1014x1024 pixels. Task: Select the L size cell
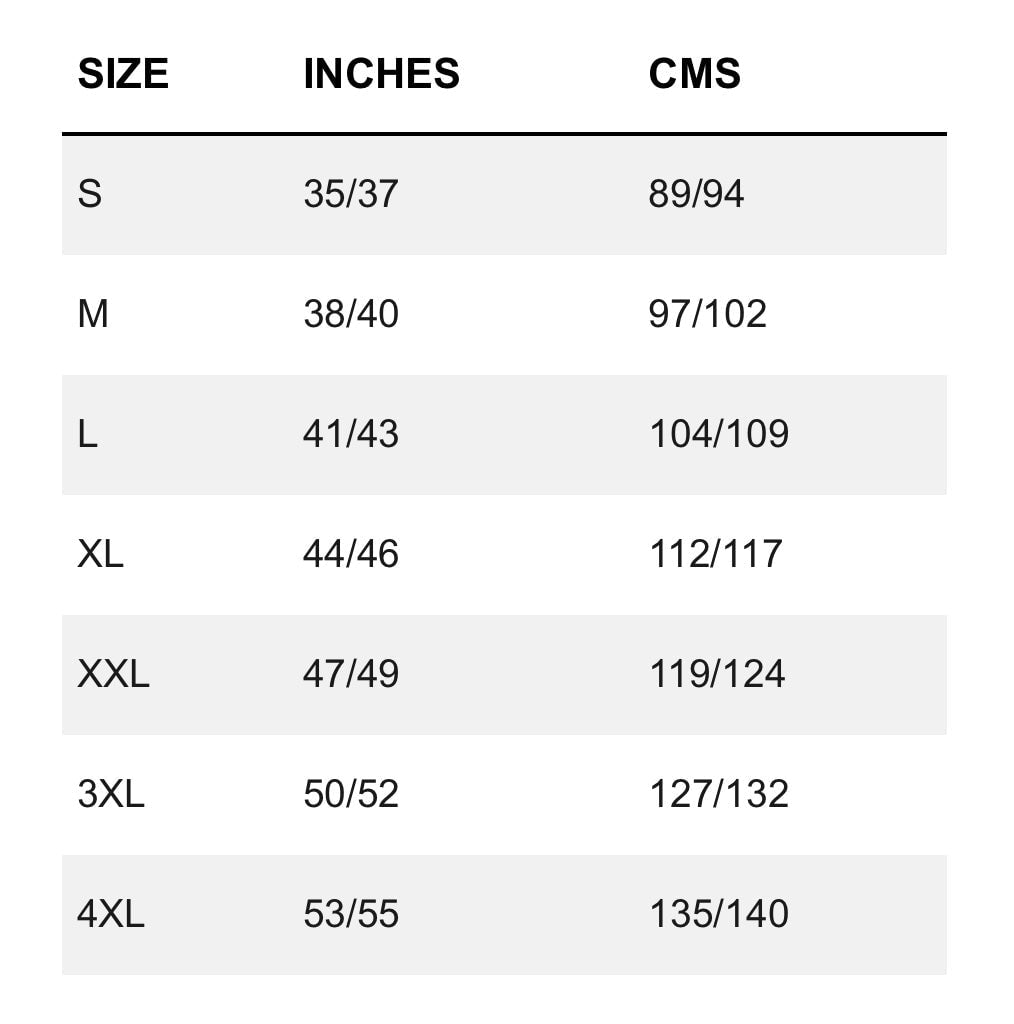(88, 434)
